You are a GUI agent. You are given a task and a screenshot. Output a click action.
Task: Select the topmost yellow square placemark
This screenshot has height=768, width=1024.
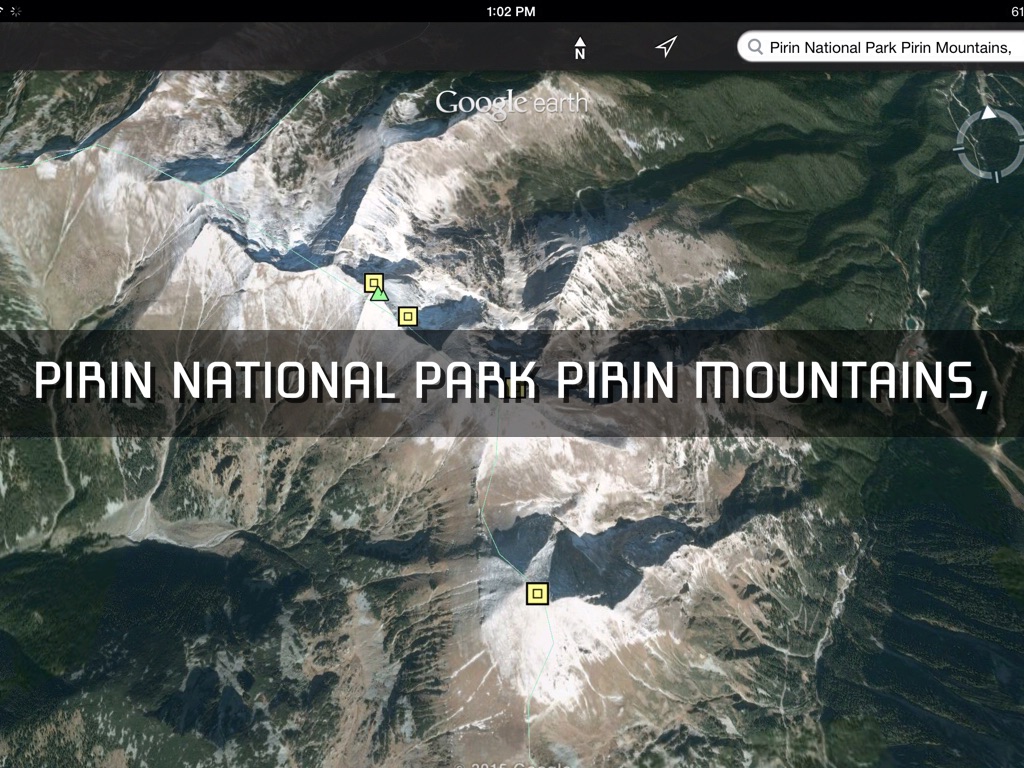click(373, 282)
